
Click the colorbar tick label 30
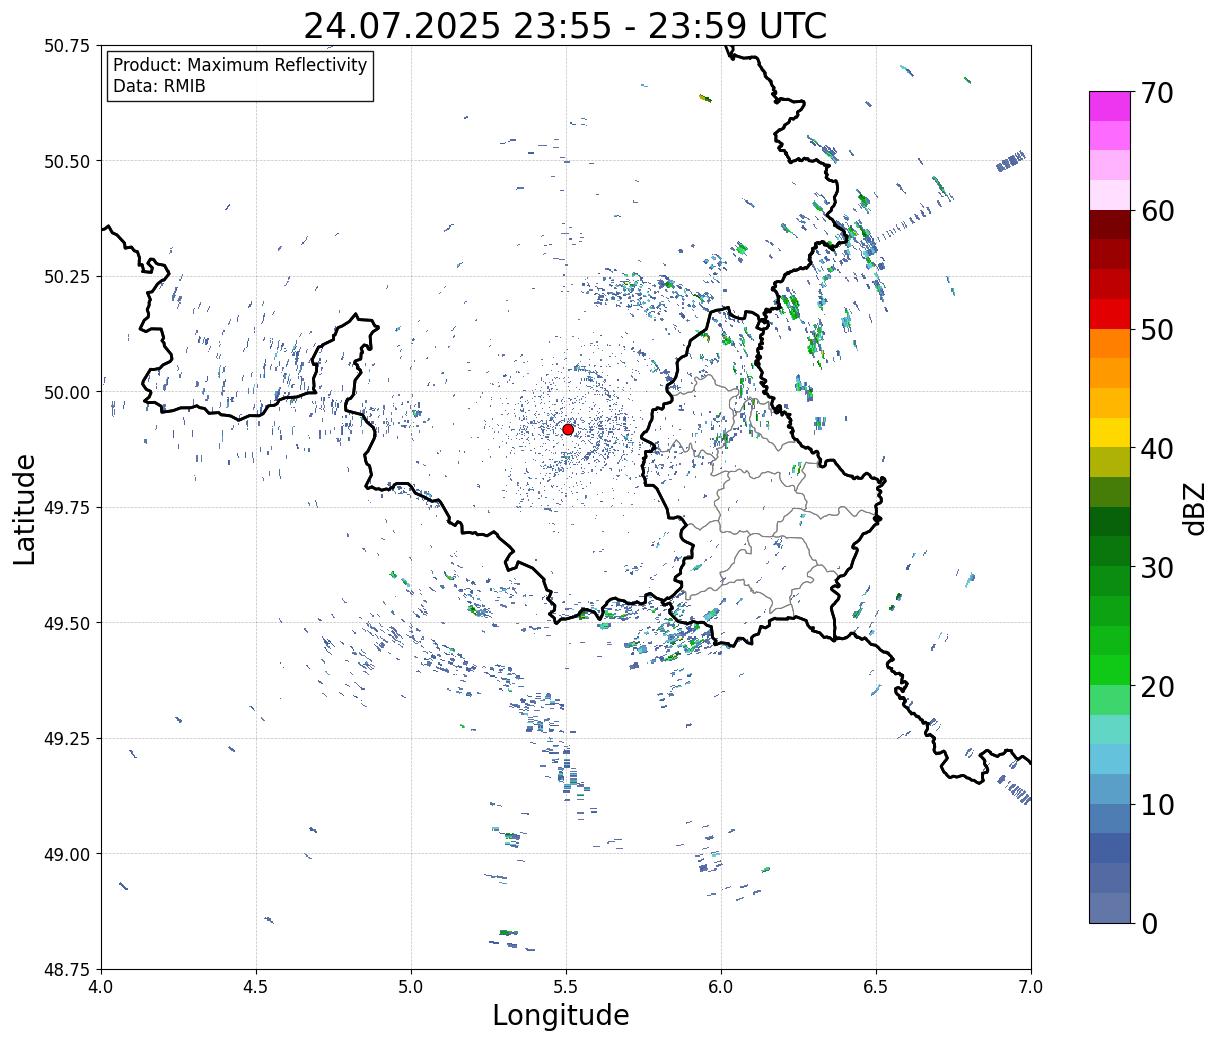pyautogui.click(x=1156, y=568)
